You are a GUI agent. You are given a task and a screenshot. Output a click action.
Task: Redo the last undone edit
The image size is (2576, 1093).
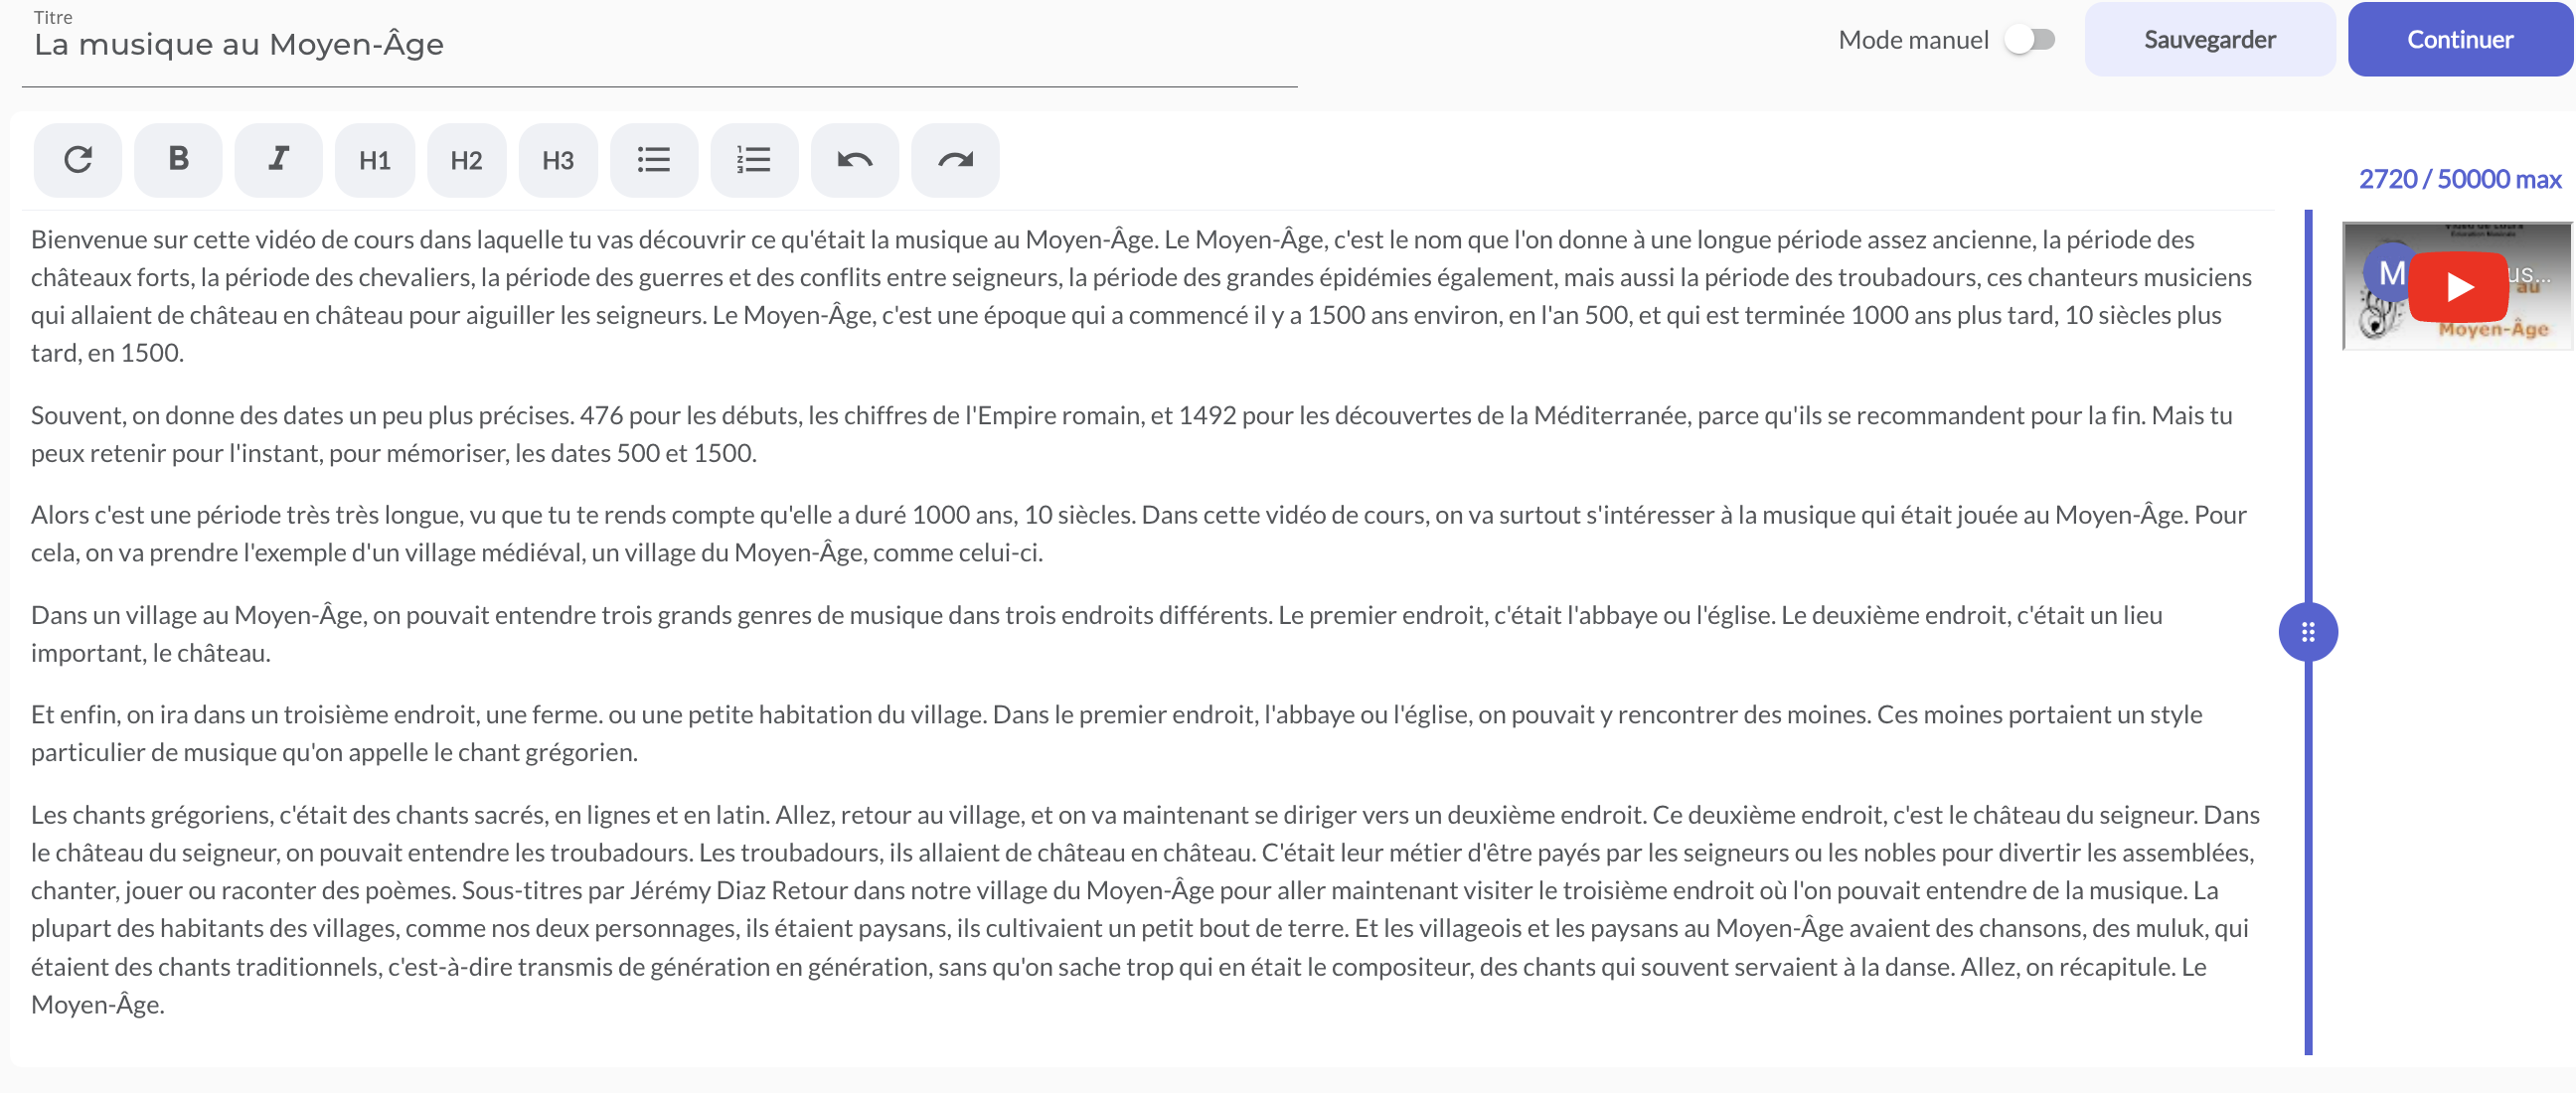pyautogui.click(x=955, y=160)
